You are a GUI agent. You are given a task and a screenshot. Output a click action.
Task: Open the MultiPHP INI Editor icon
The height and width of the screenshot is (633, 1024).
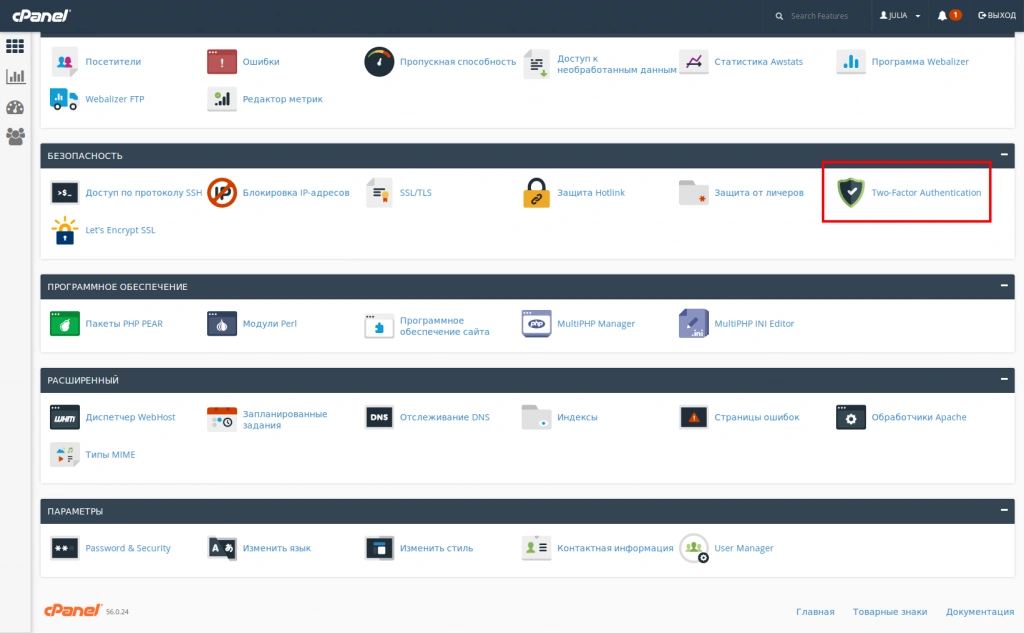694,324
